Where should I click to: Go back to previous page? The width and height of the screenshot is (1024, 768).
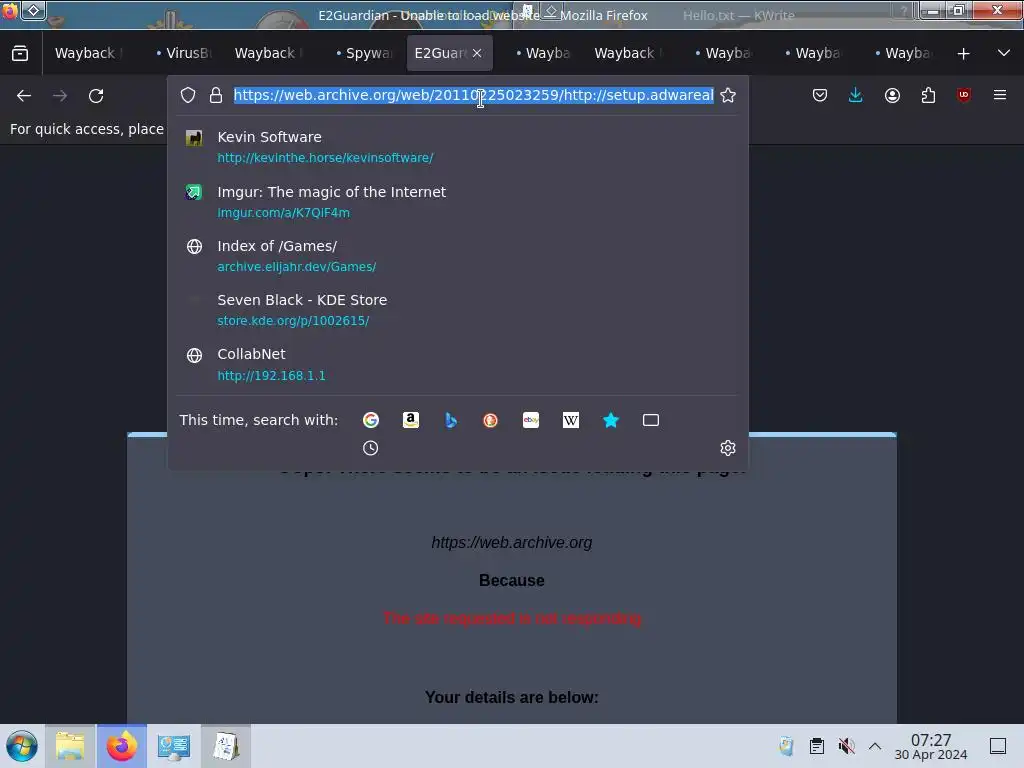point(24,96)
